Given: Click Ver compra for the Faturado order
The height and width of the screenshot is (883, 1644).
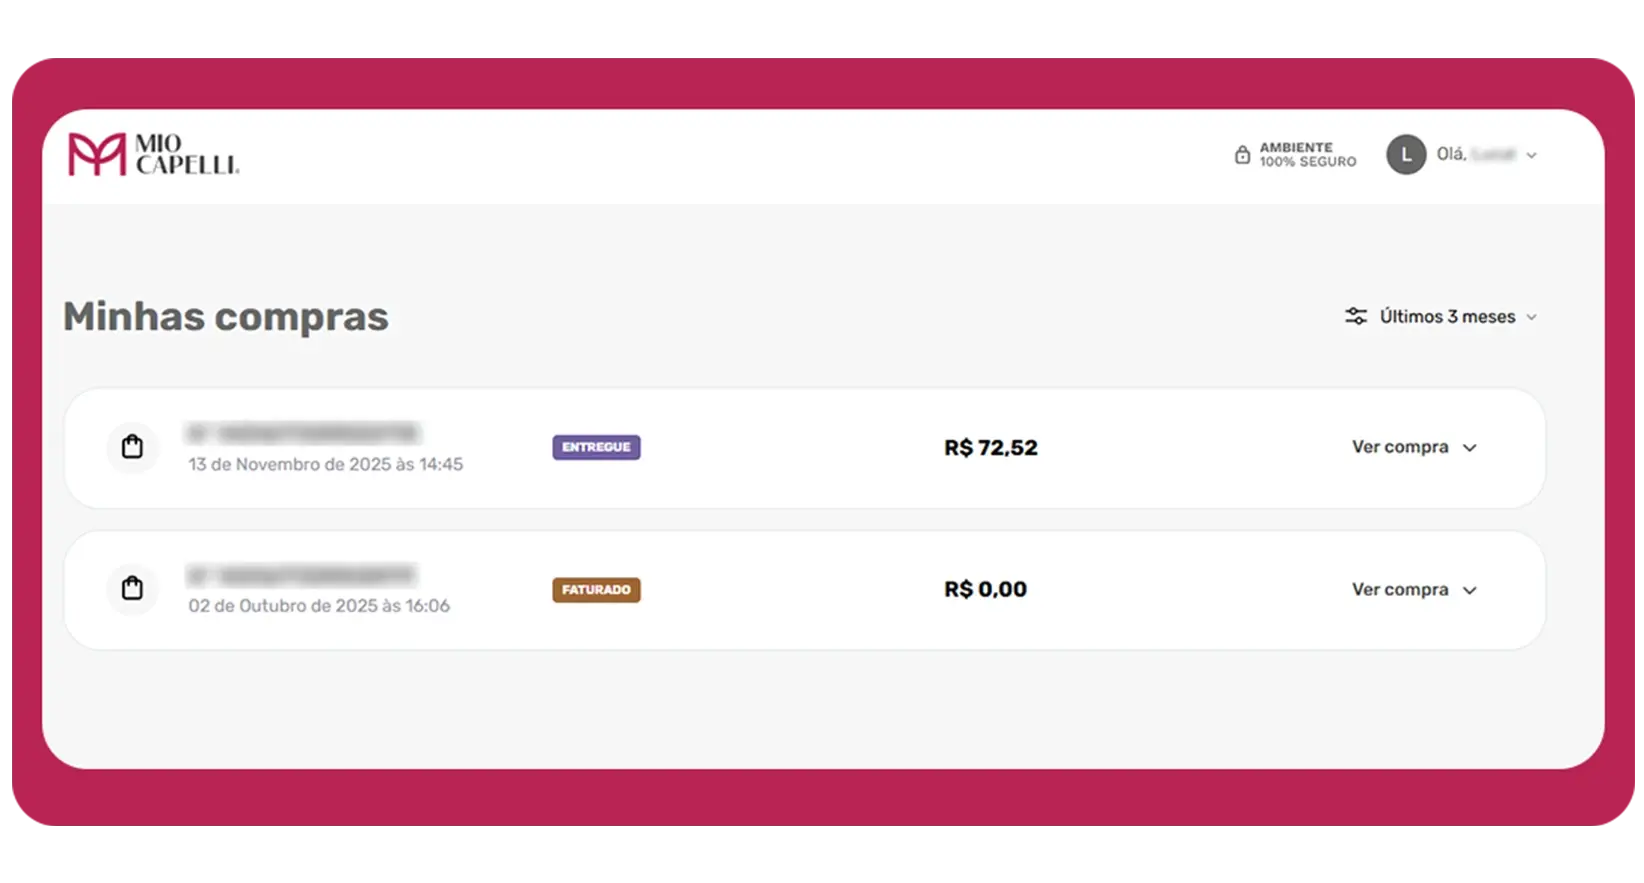Looking at the screenshot, I should click(1399, 589).
